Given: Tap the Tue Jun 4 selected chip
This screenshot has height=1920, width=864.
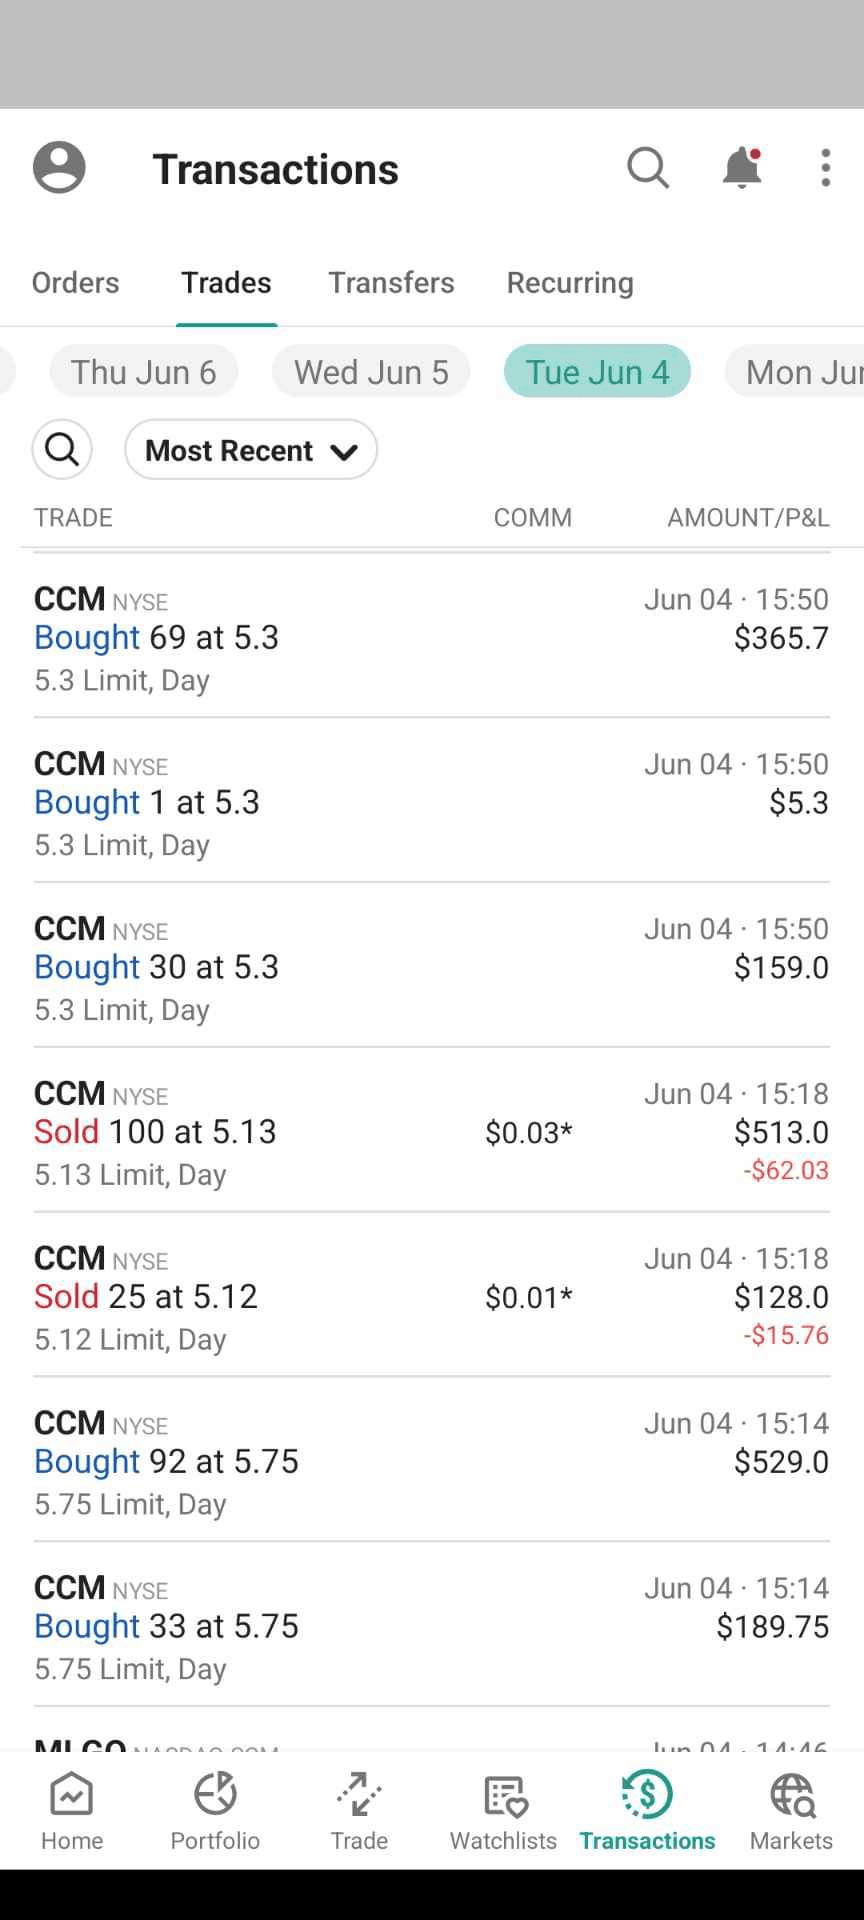Looking at the screenshot, I should tap(597, 372).
